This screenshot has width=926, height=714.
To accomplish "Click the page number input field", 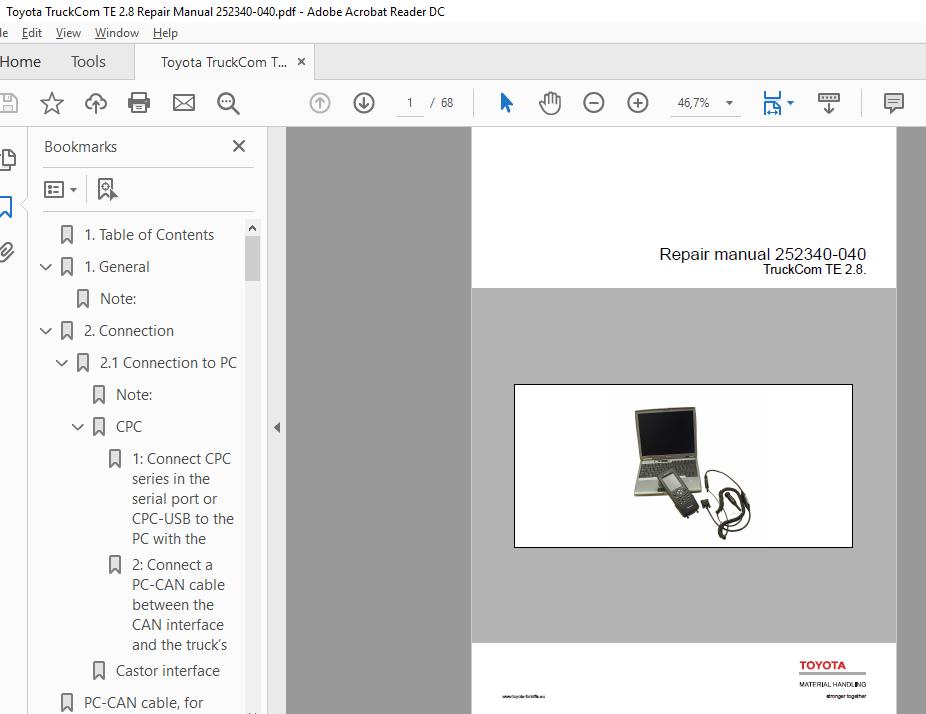I will pos(410,103).
